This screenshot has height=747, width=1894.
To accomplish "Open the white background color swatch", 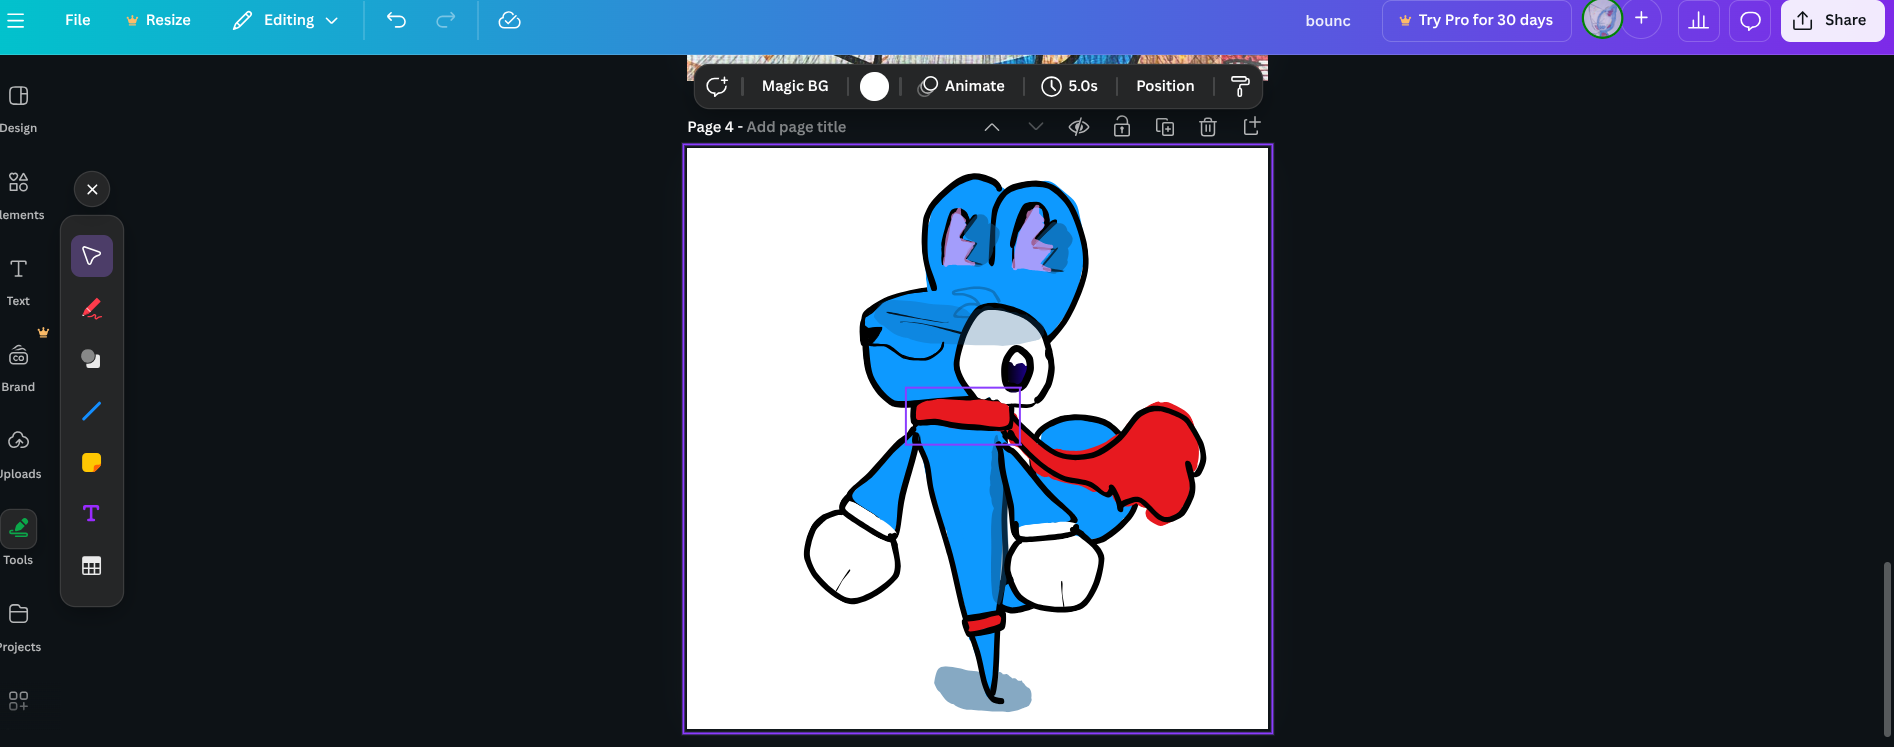I will coord(874,87).
